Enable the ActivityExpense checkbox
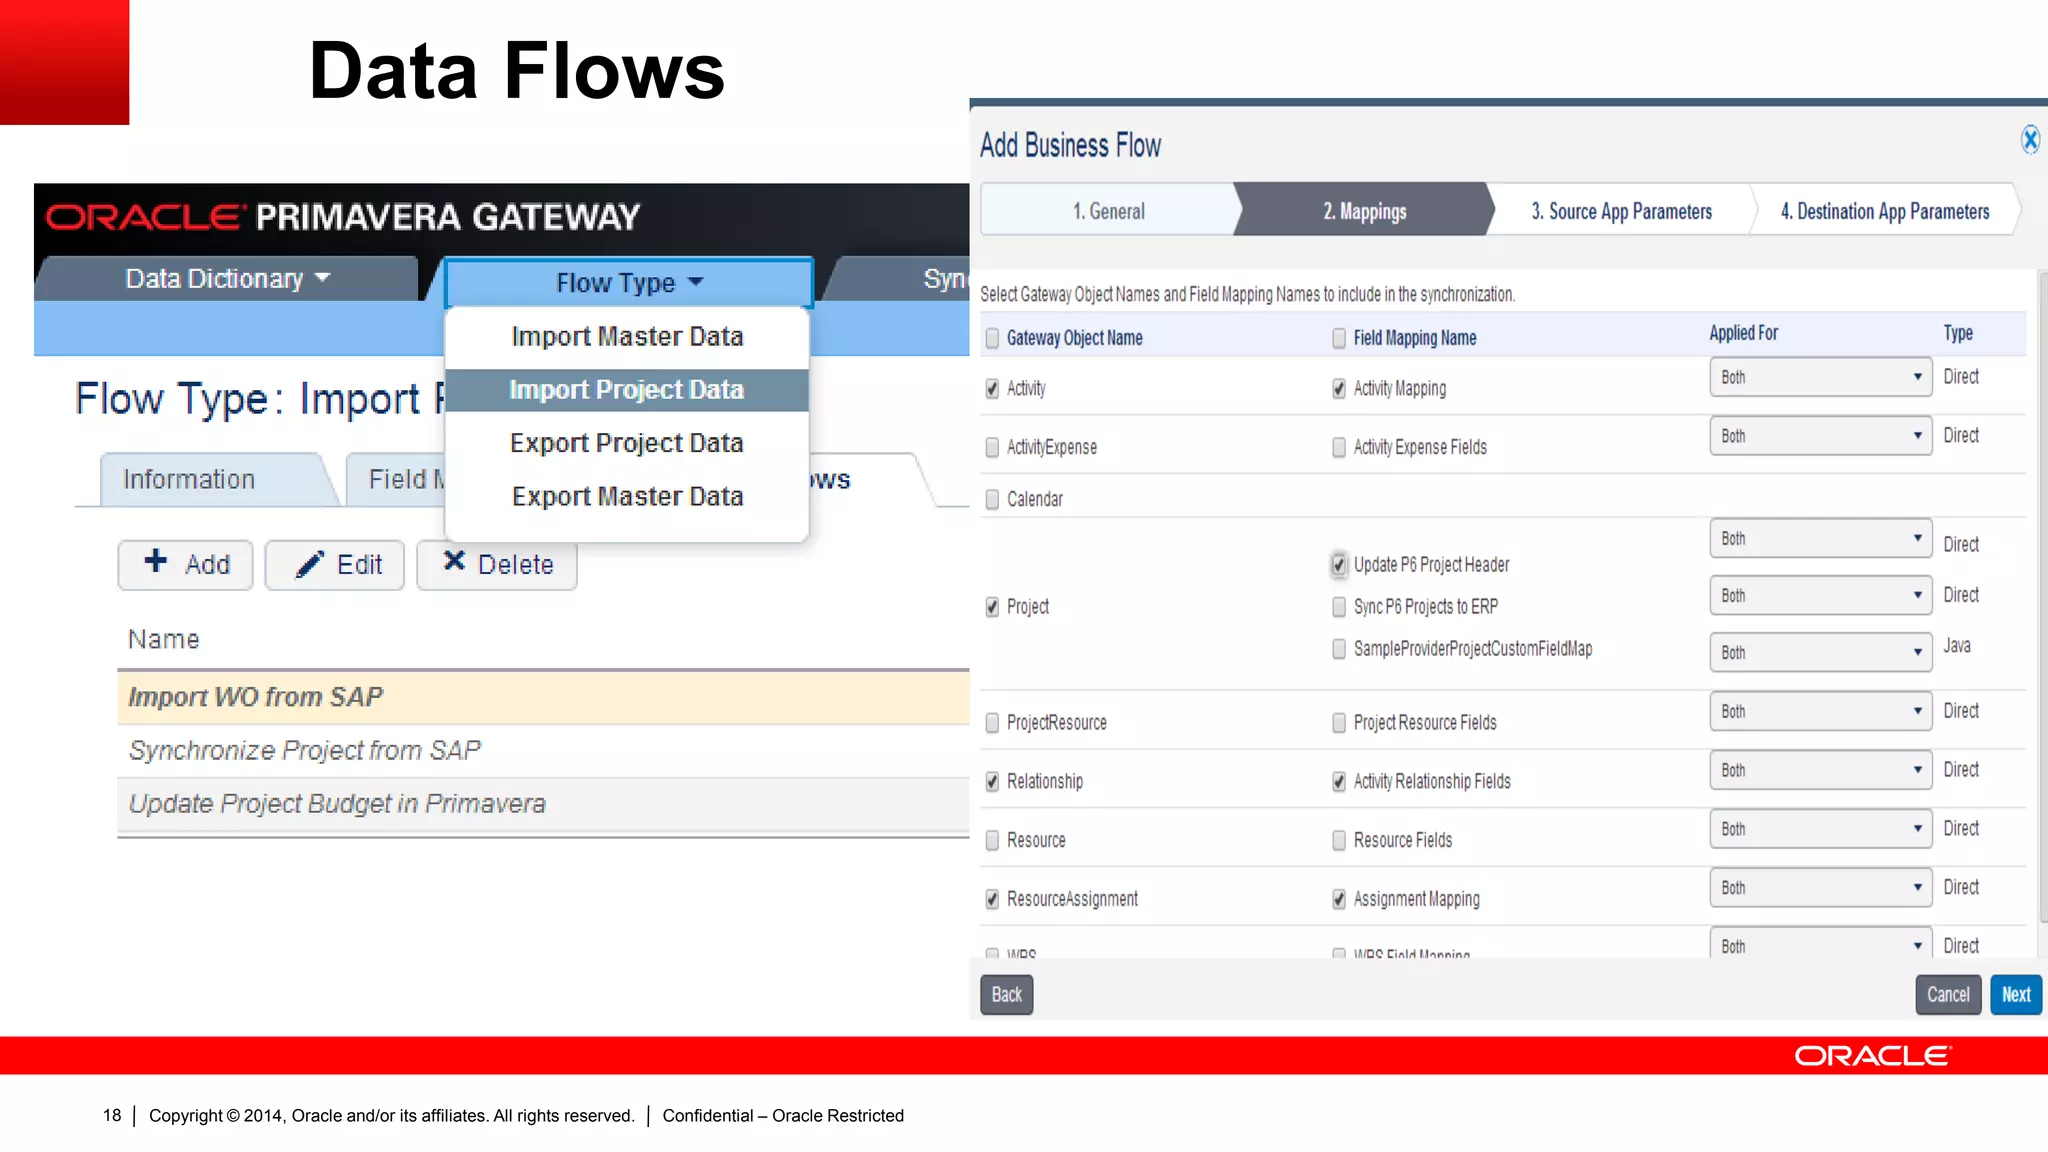The height and width of the screenshot is (1152, 2048). [x=992, y=447]
